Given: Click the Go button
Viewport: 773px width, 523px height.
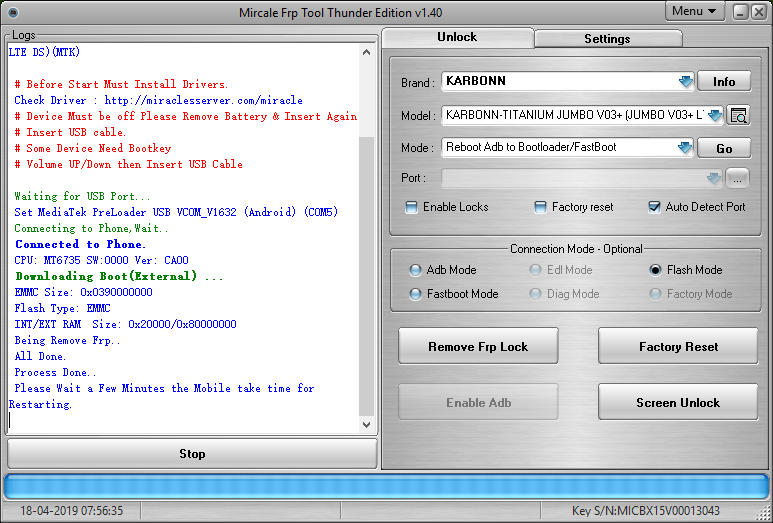Looking at the screenshot, I should 724,148.
